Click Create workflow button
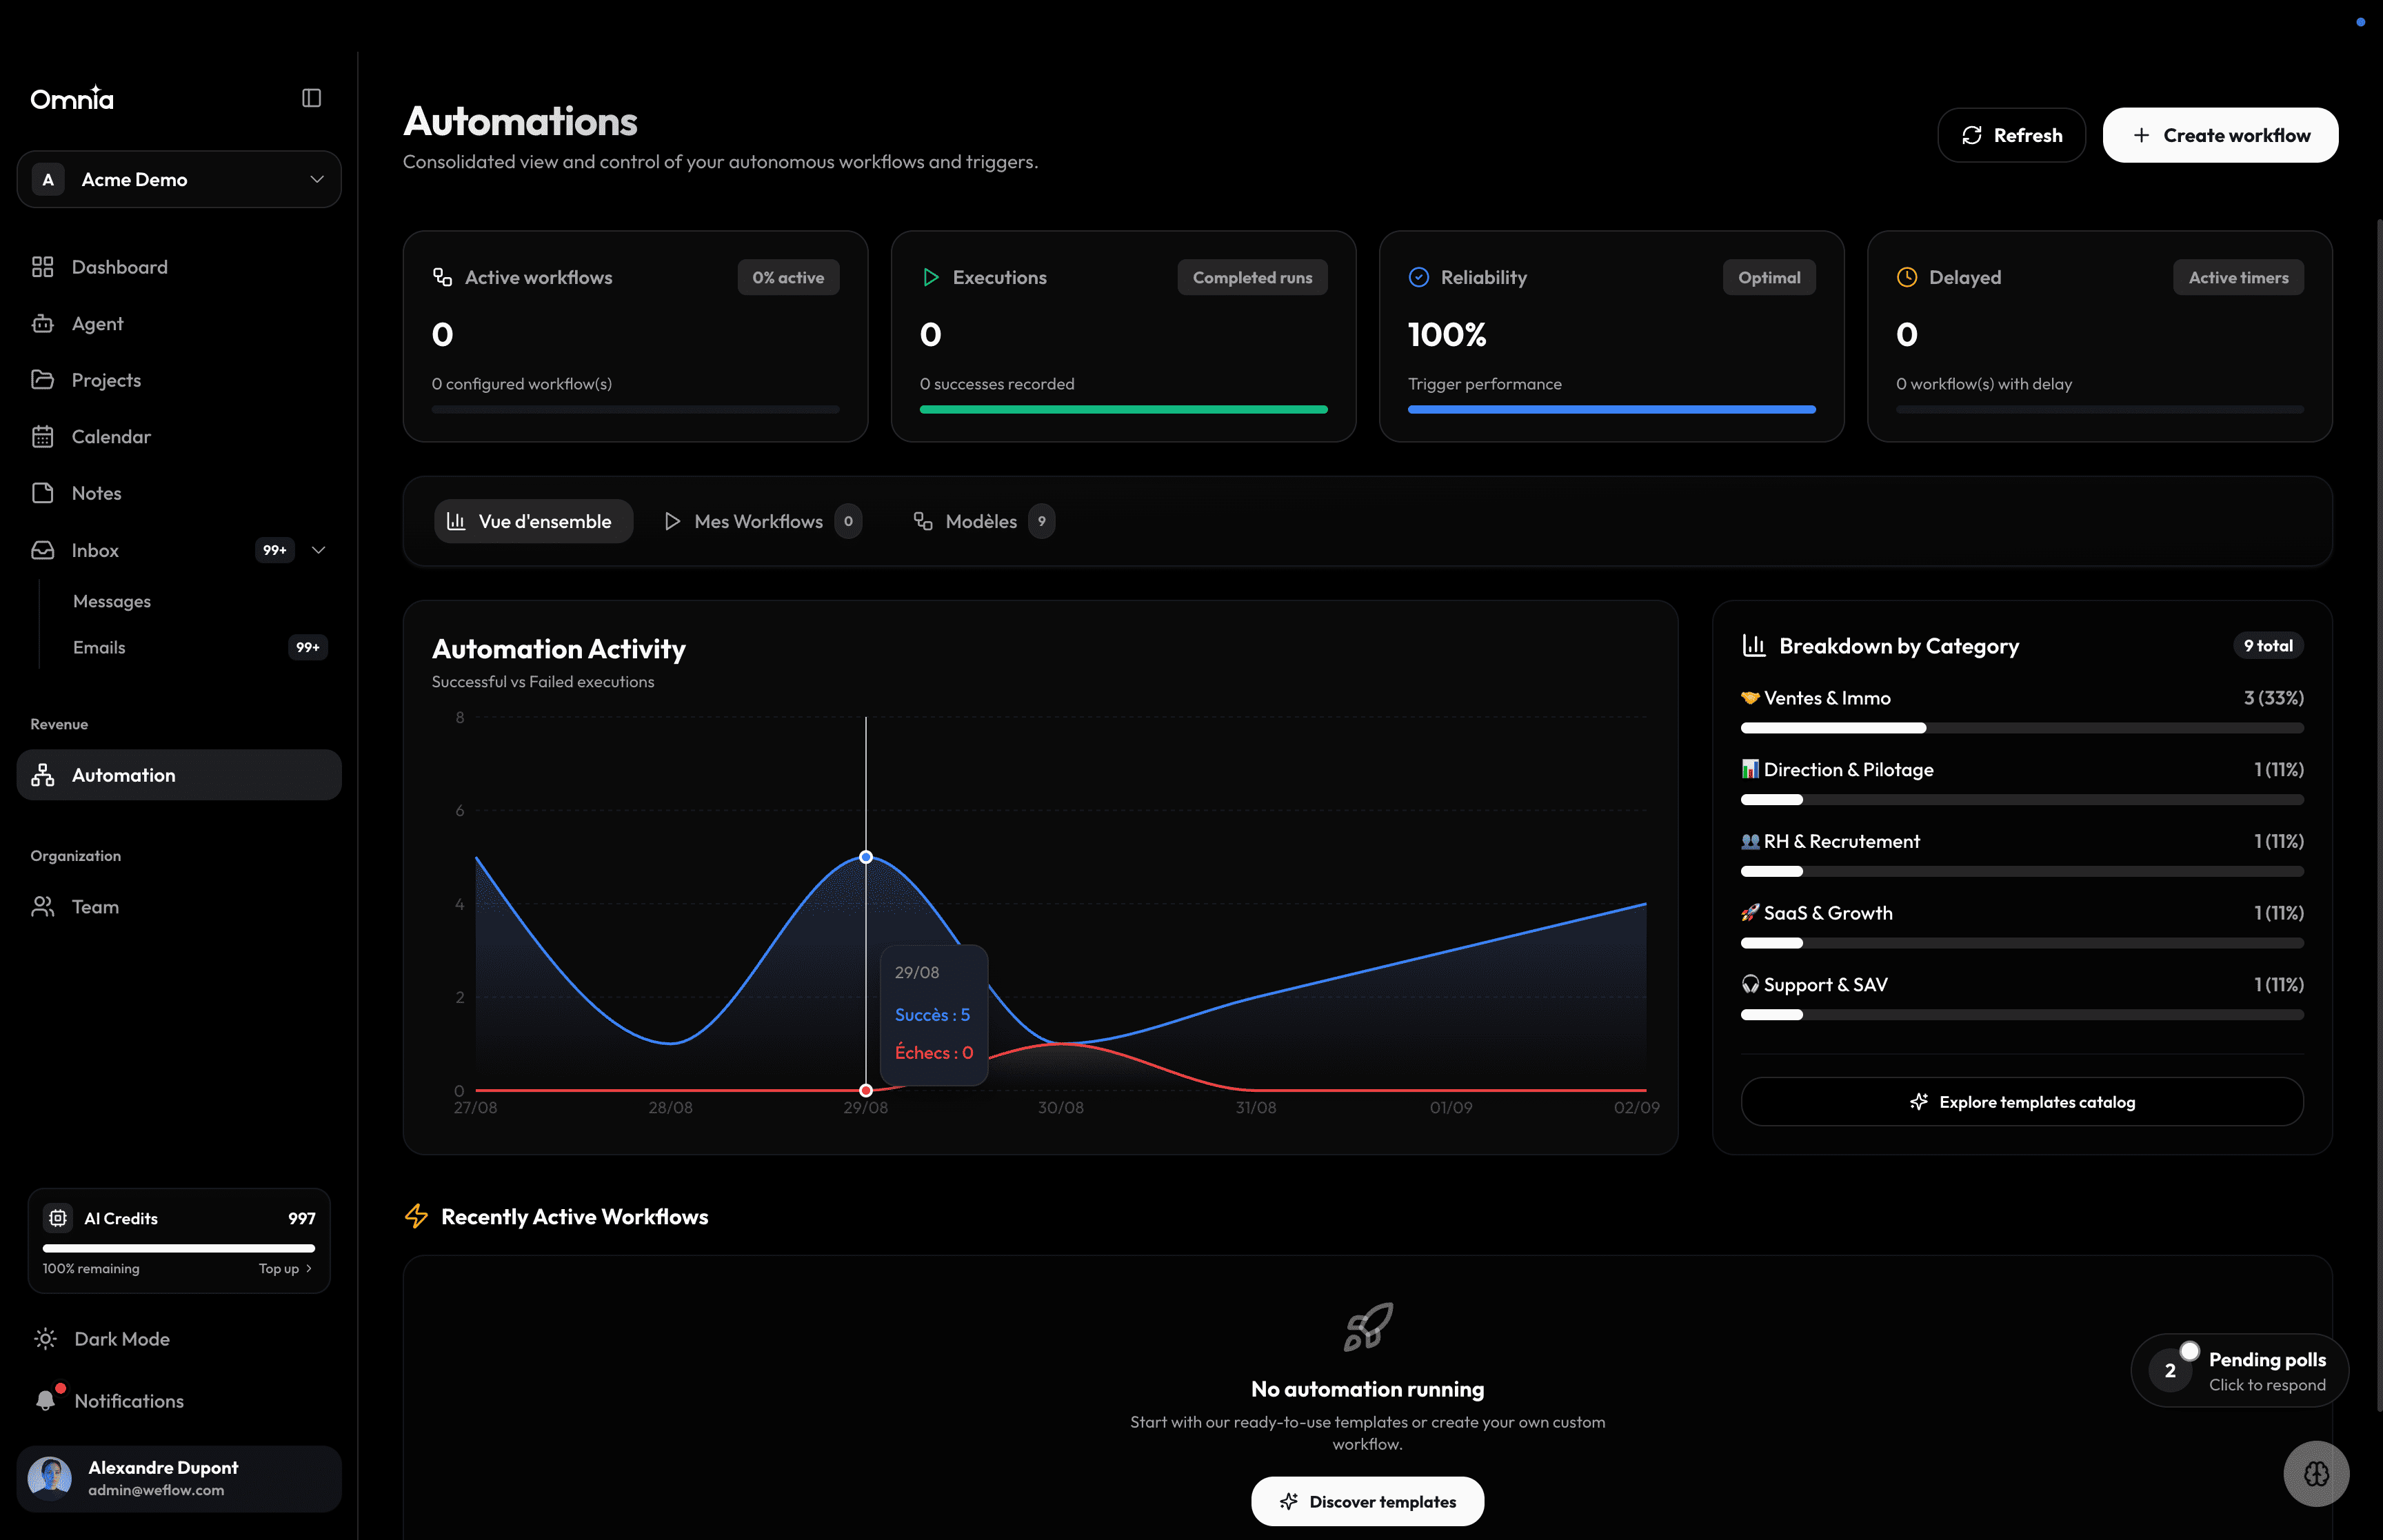This screenshot has height=1540, width=2383. point(2220,135)
